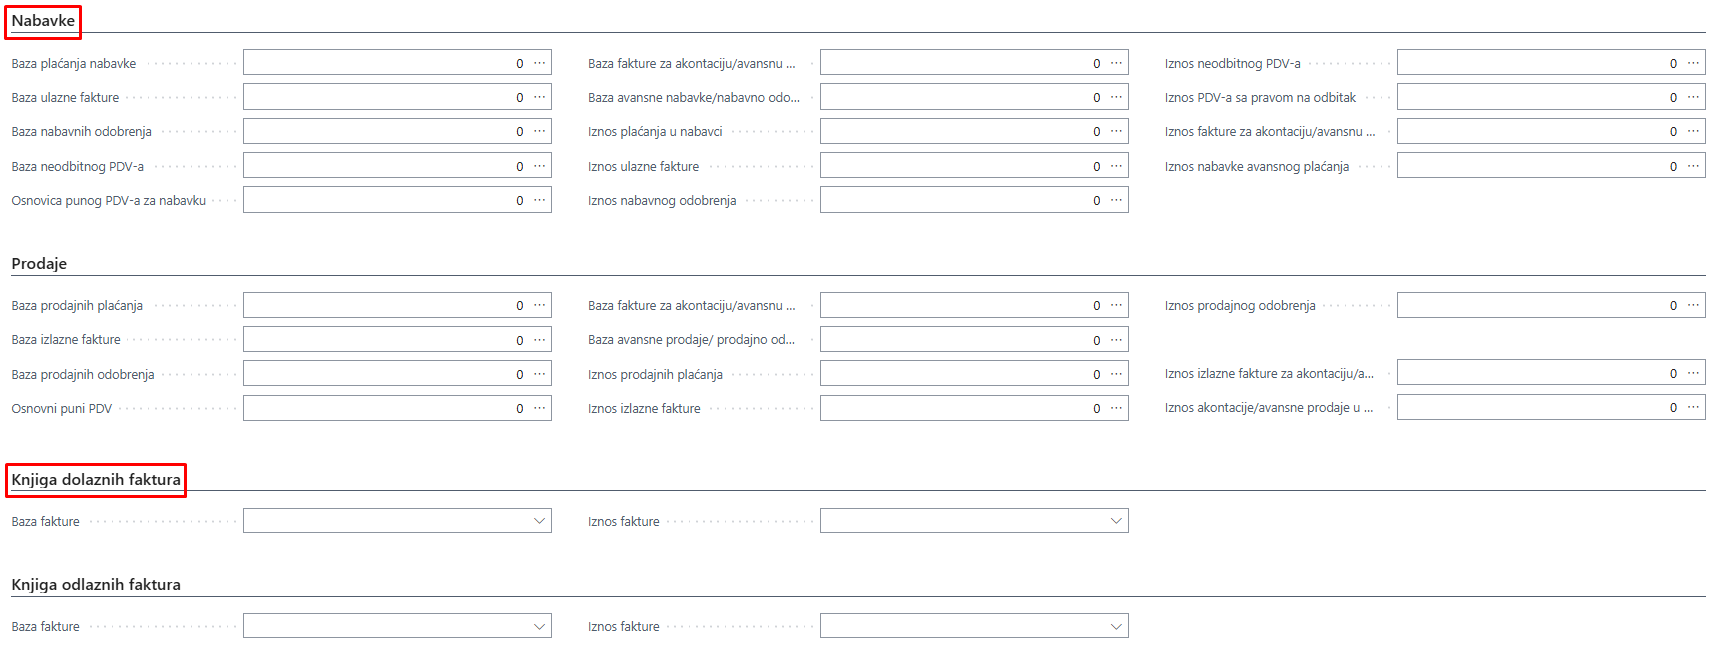Viewport: 1719px width, 655px height.
Task: Collapse the Prodaje section header
Action: tap(39, 264)
